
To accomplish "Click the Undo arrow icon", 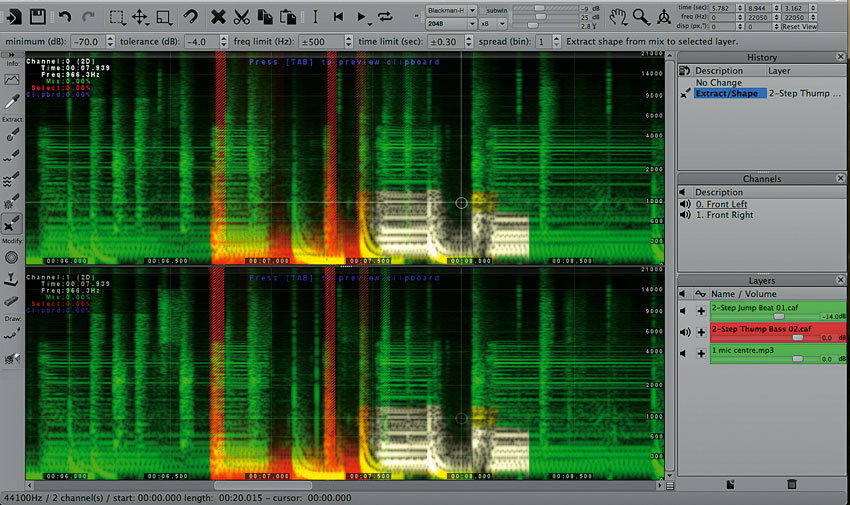I will [x=65, y=16].
